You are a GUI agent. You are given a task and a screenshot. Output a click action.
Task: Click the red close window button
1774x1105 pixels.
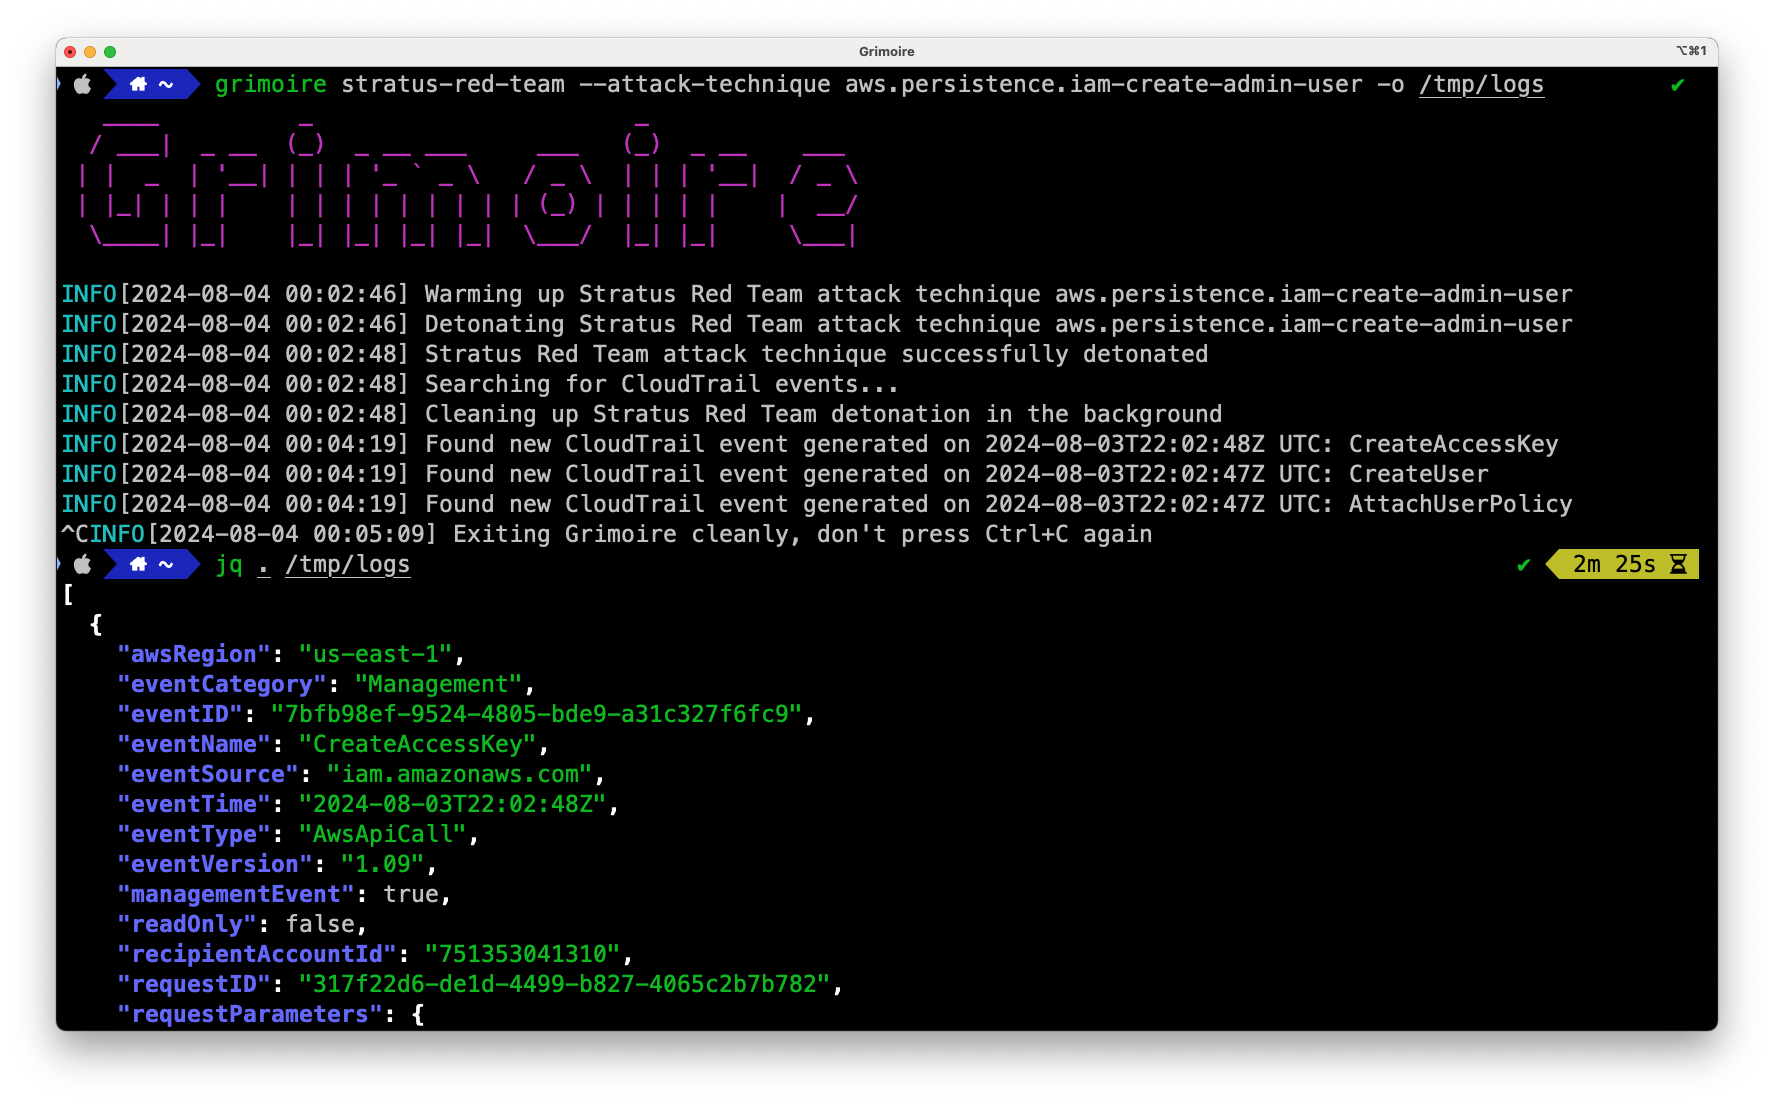(x=70, y=52)
